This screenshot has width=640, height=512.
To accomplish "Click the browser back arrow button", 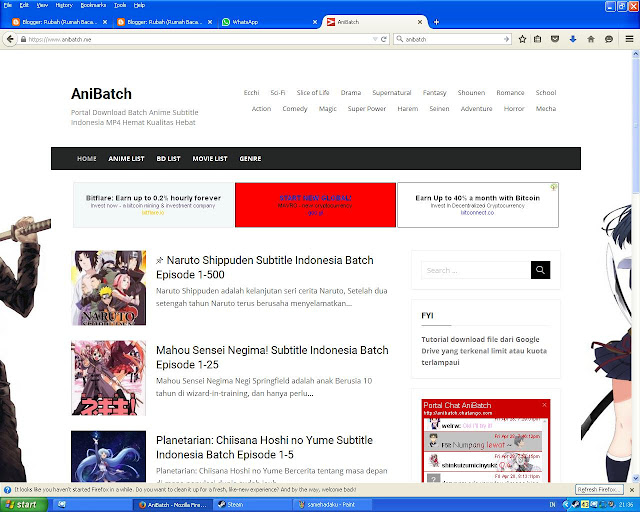I will (x=10, y=39).
